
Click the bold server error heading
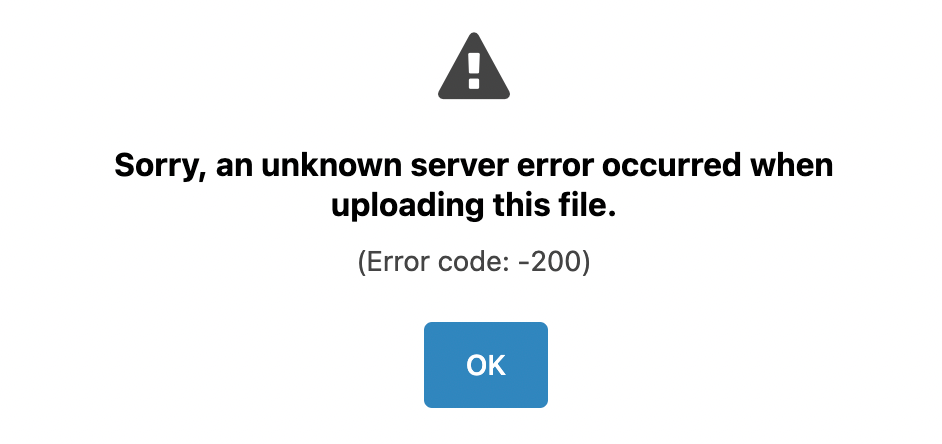coord(474,185)
